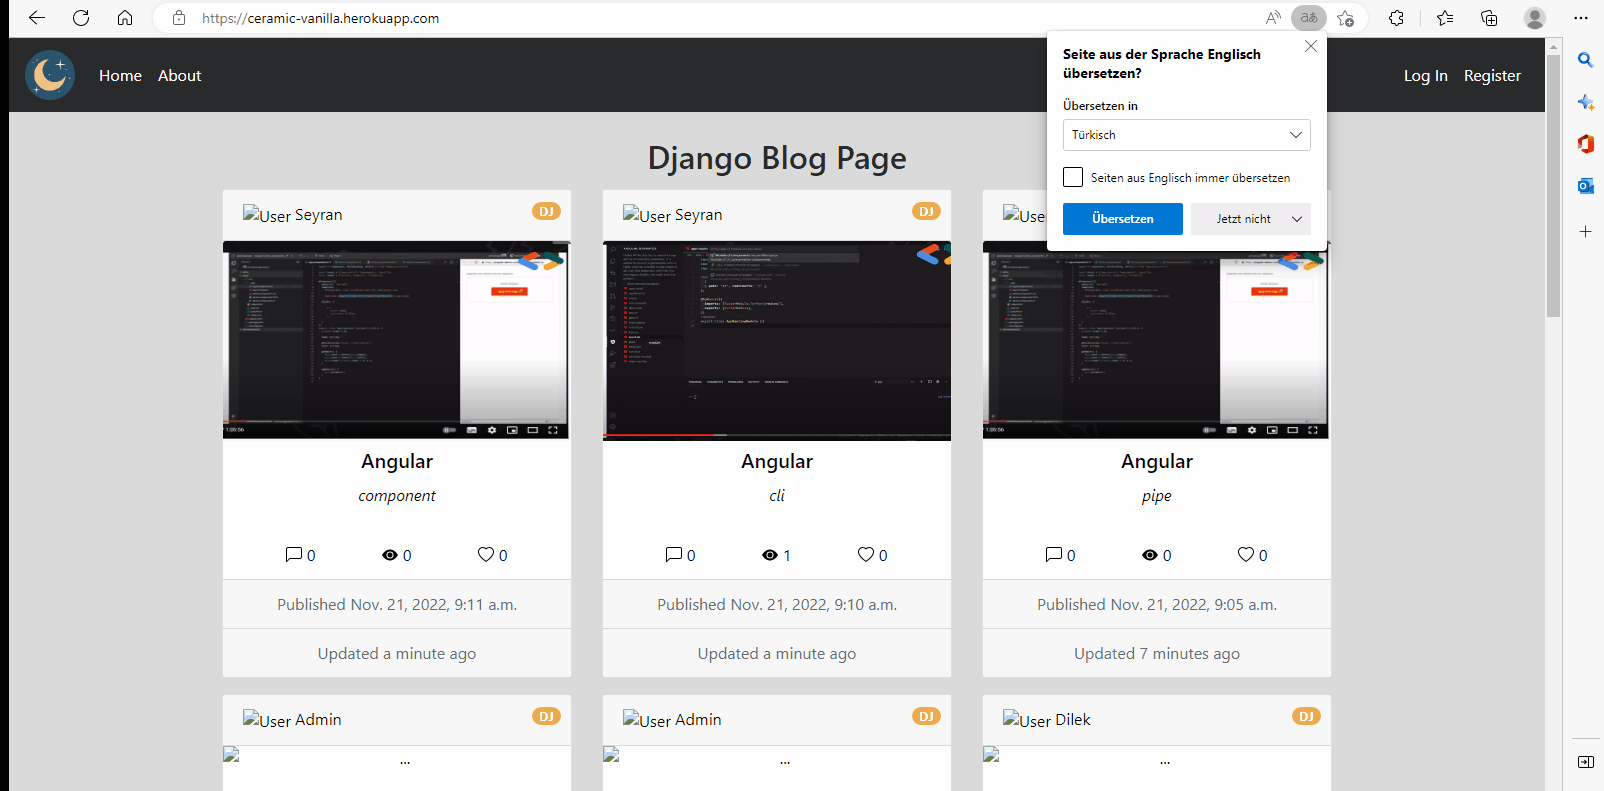1604x791 pixels.
Task: Go back using the browser back arrow
Action: (37, 18)
